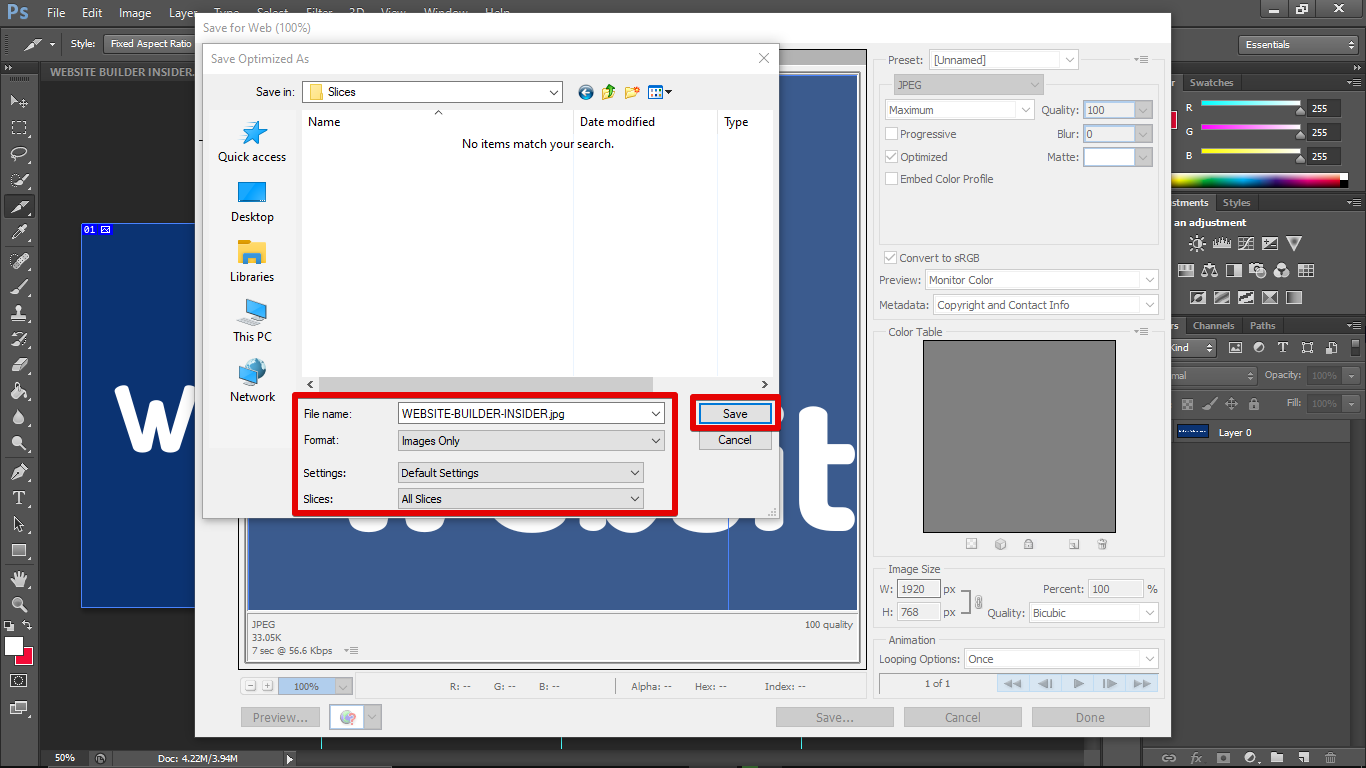Select the Slice tool in the toolbar
Viewport: 1366px width, 768px height.
click(x=19, y=206)
